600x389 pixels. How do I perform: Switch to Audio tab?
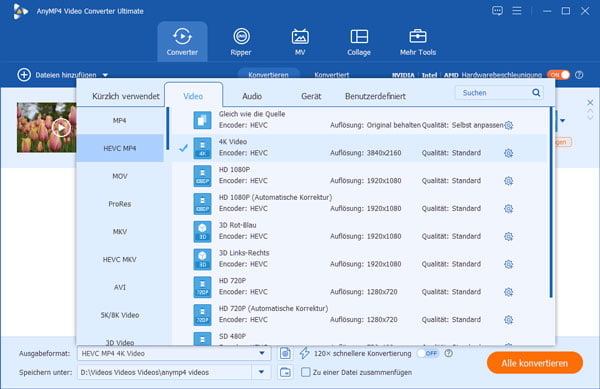pyautogui.click(x=252, y=96)
